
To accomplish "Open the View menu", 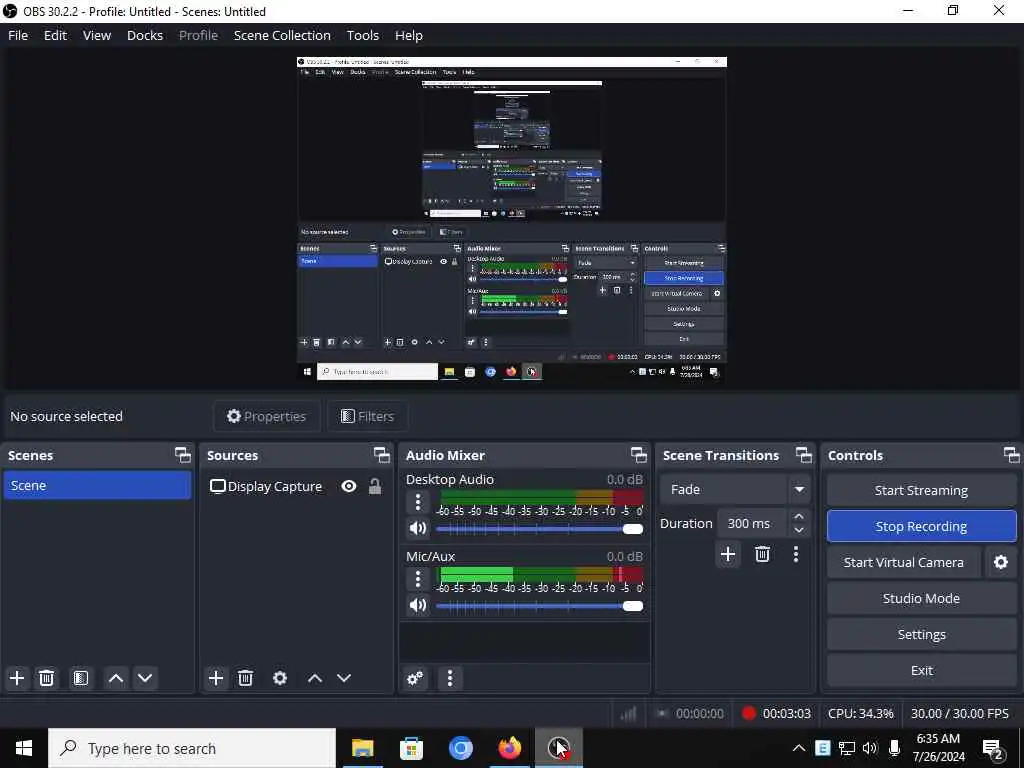I will [97, 35].
